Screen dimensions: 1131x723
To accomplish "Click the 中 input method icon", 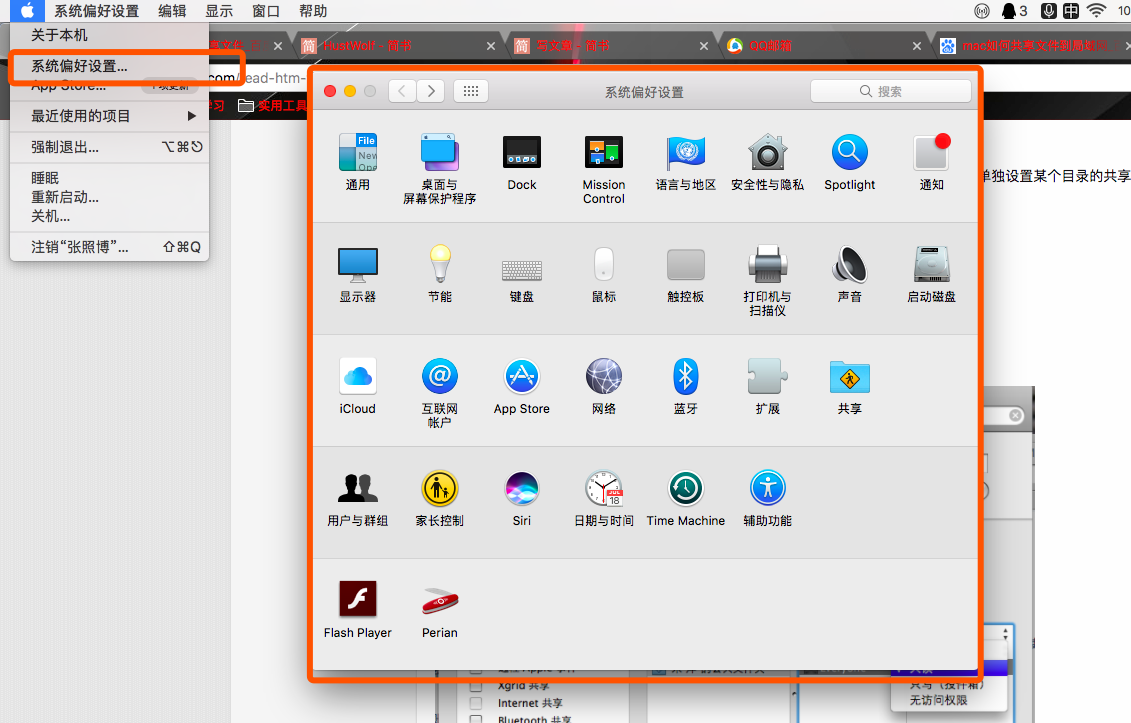I will (1072, 11).
